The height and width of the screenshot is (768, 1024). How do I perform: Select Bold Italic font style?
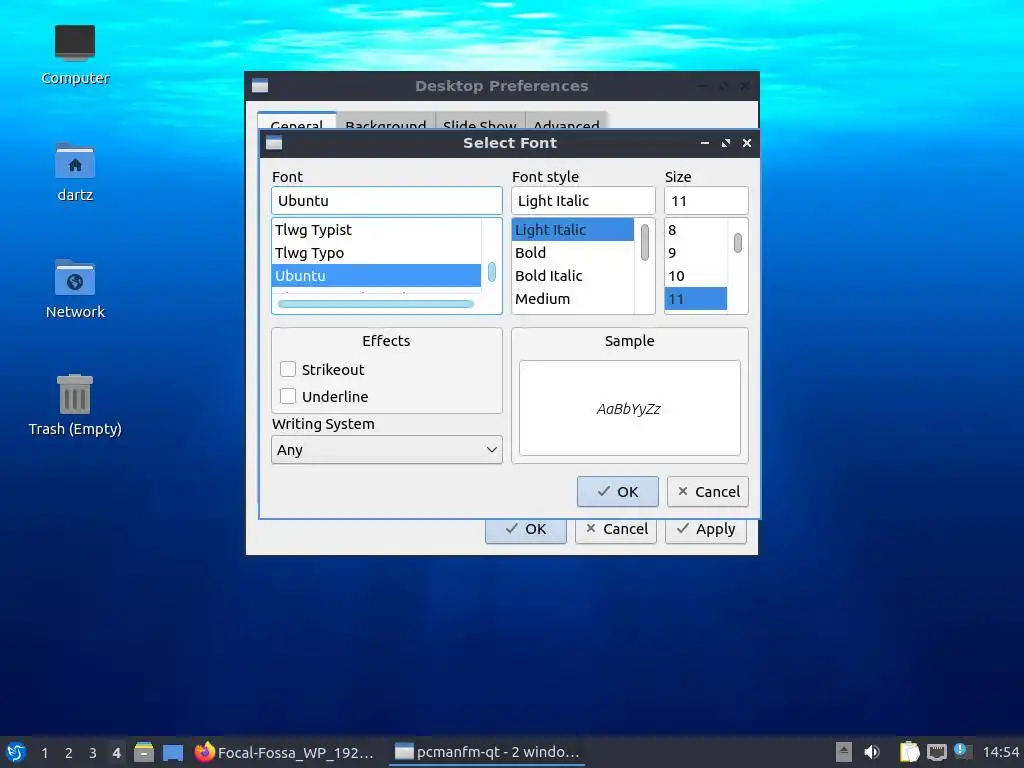tap(573, 276)
